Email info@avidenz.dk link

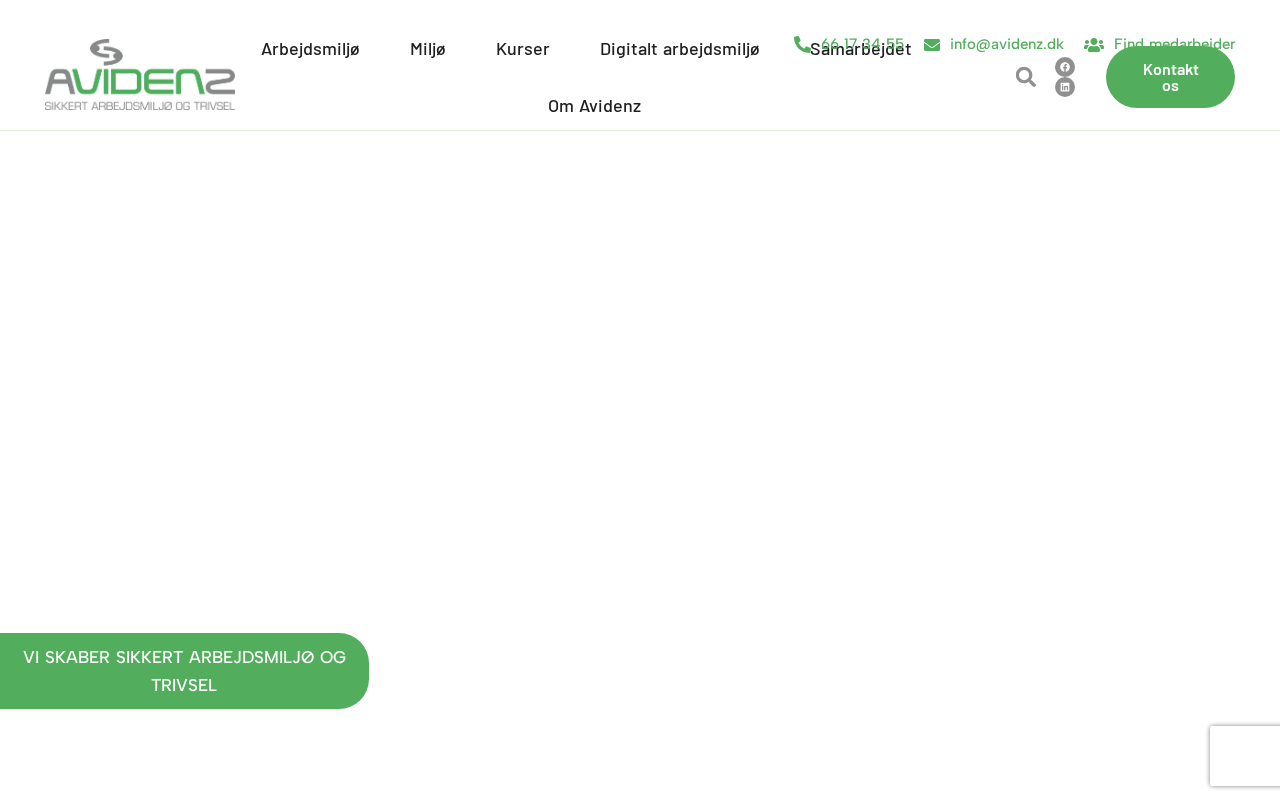(x=1007, y=44)
